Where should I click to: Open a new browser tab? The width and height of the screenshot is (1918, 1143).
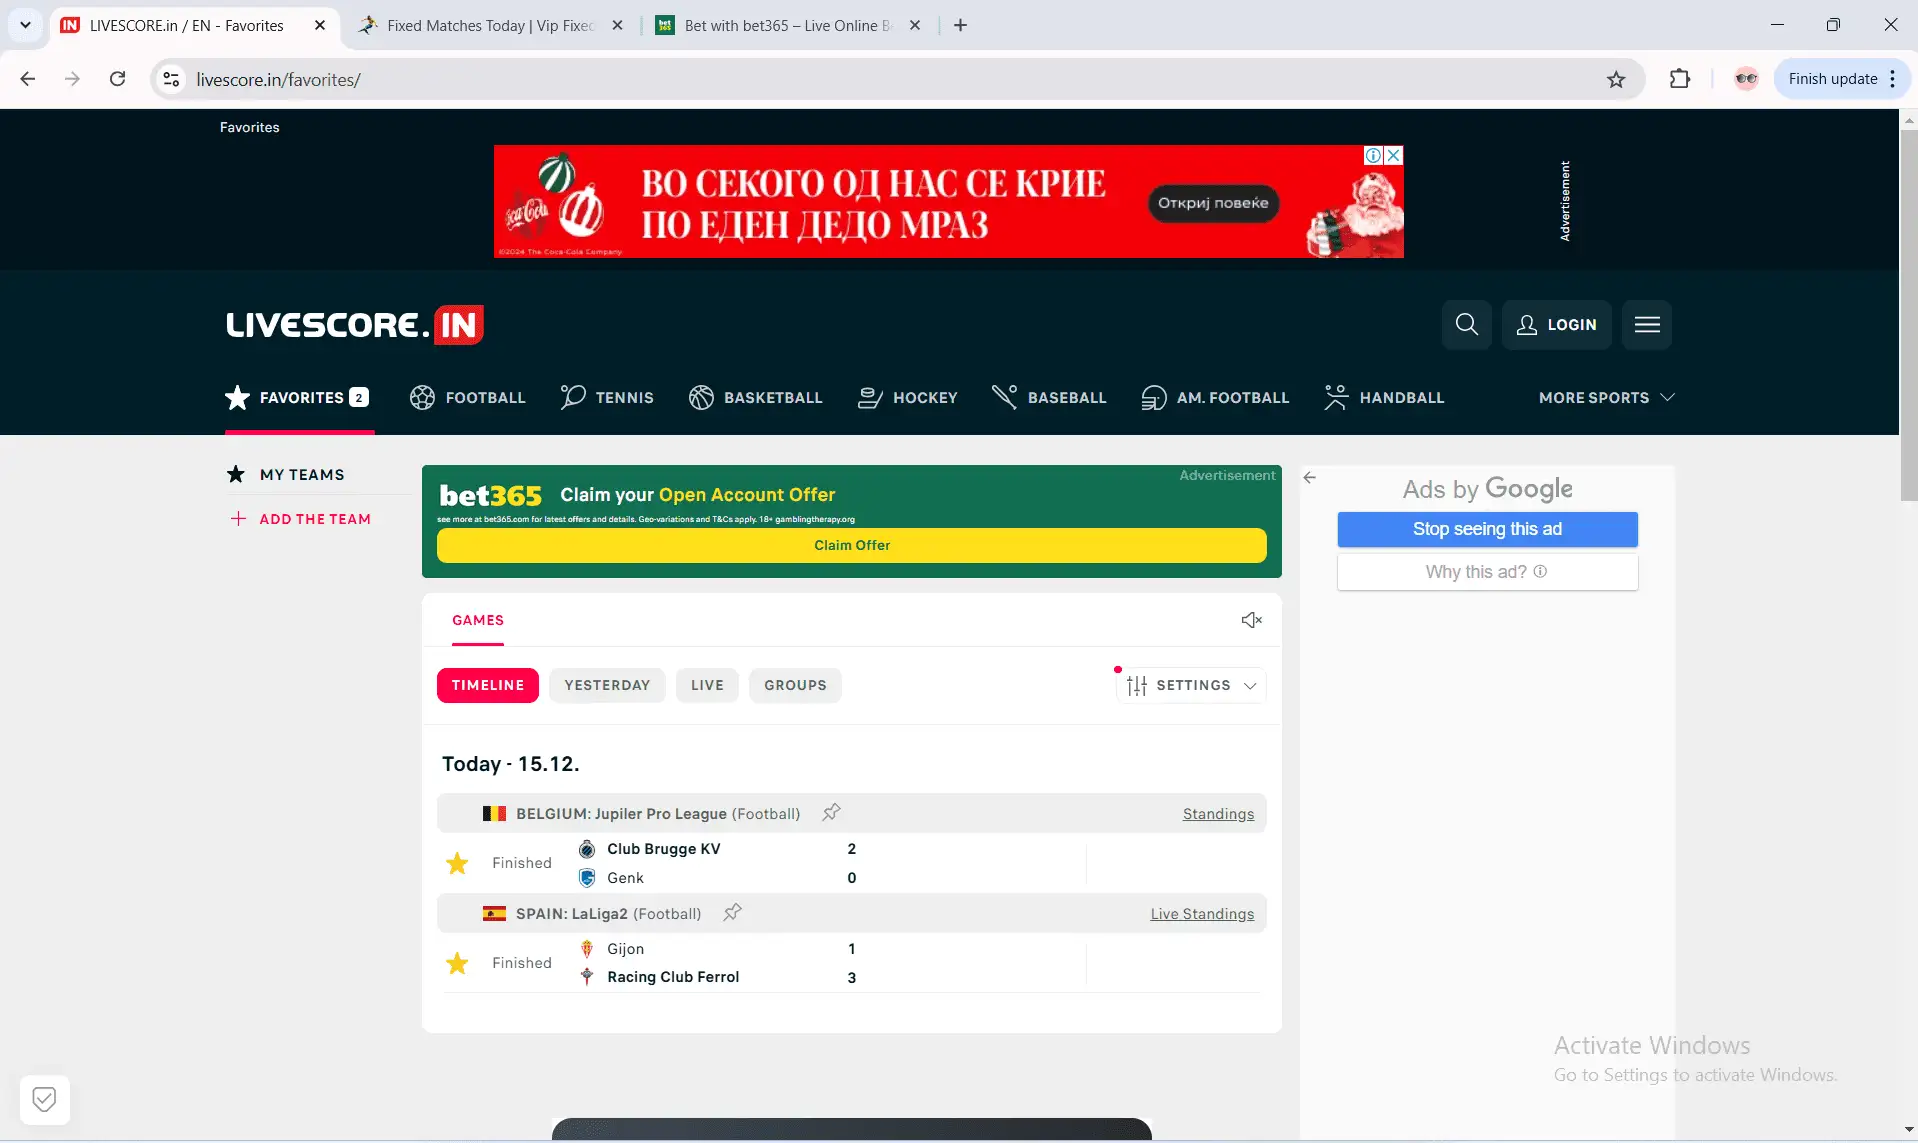click(960, 25)
